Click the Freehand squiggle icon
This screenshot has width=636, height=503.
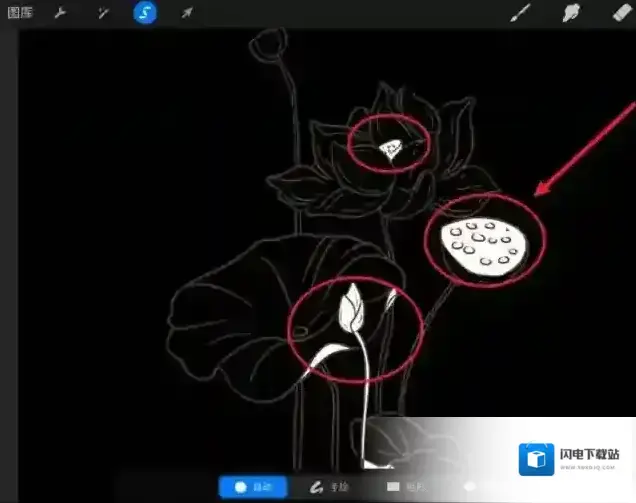pos(314,487)
